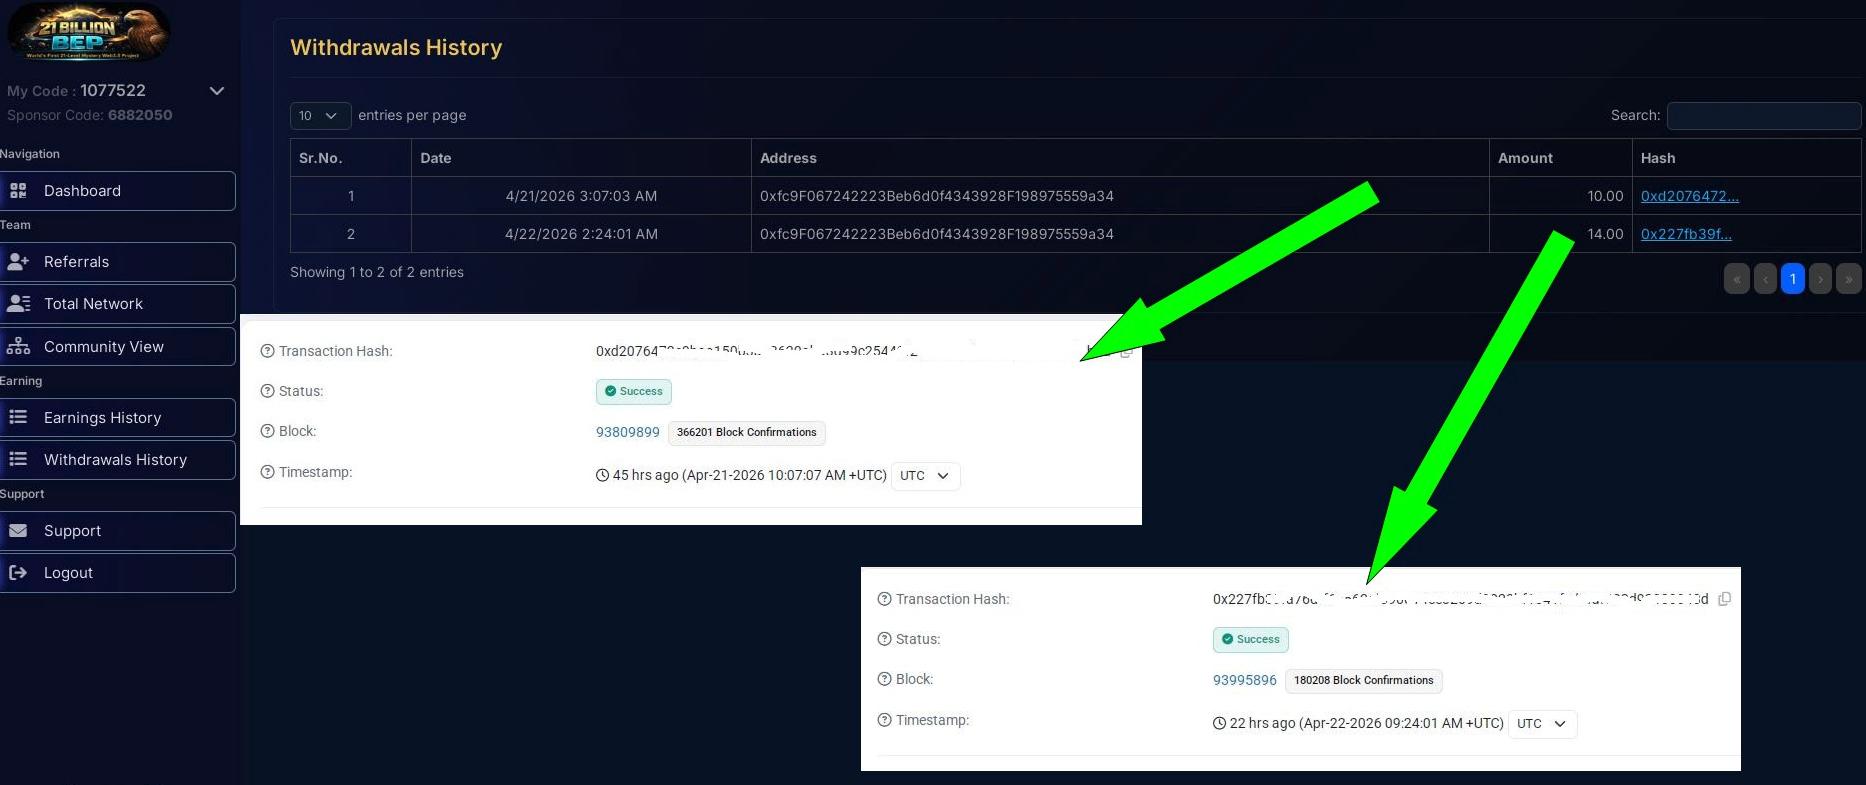Copy the 0x227fb transaction hash

(x=1724, y=599)
